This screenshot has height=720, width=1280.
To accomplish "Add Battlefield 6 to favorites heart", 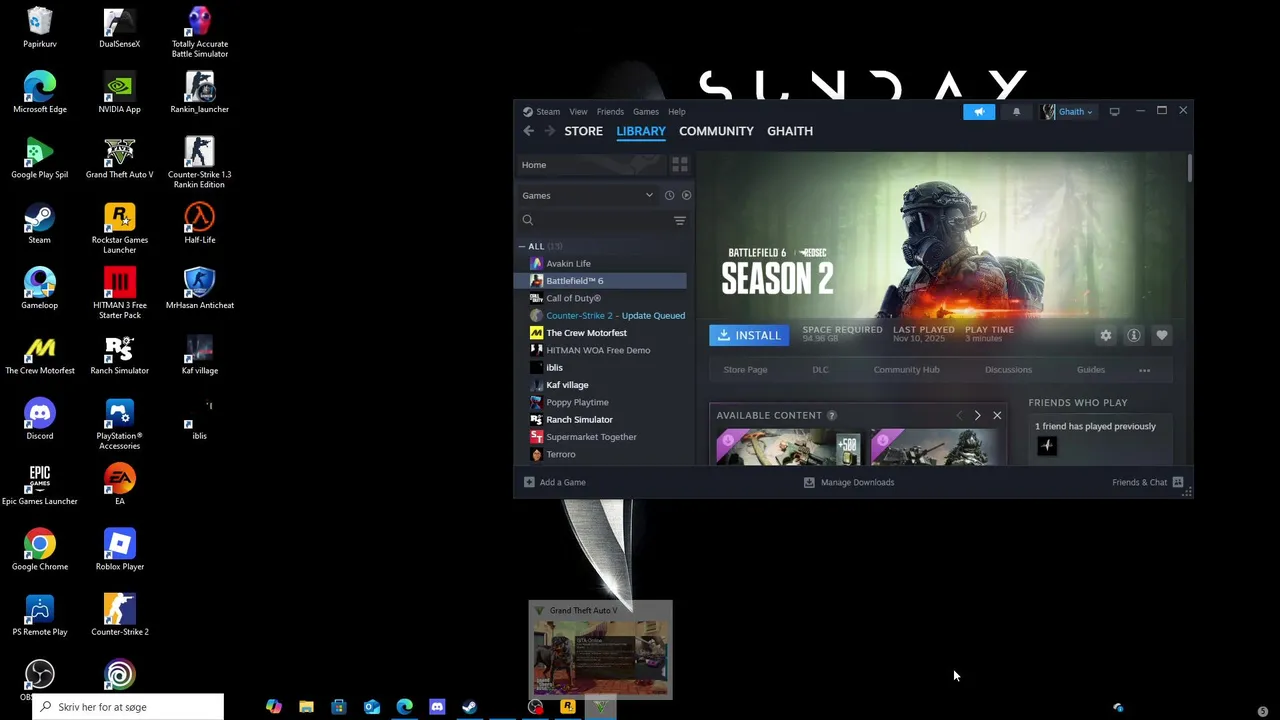I will pyautogui.click(x=1162, y=336).
